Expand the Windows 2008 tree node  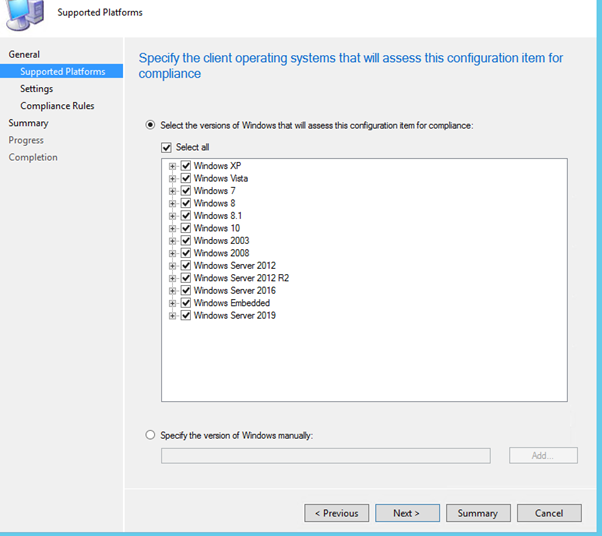pos(172,253)
